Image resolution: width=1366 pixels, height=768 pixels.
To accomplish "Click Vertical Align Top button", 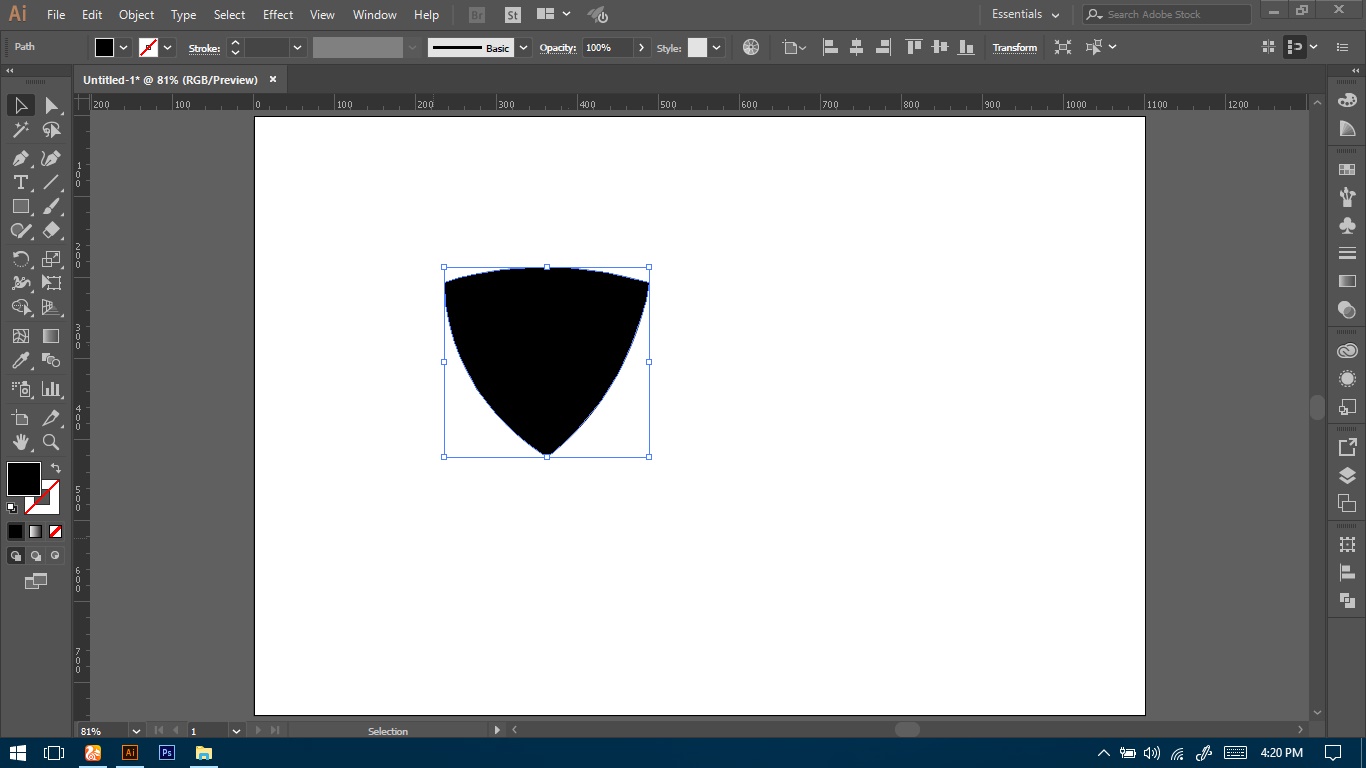I will click(x=913, y=47).
